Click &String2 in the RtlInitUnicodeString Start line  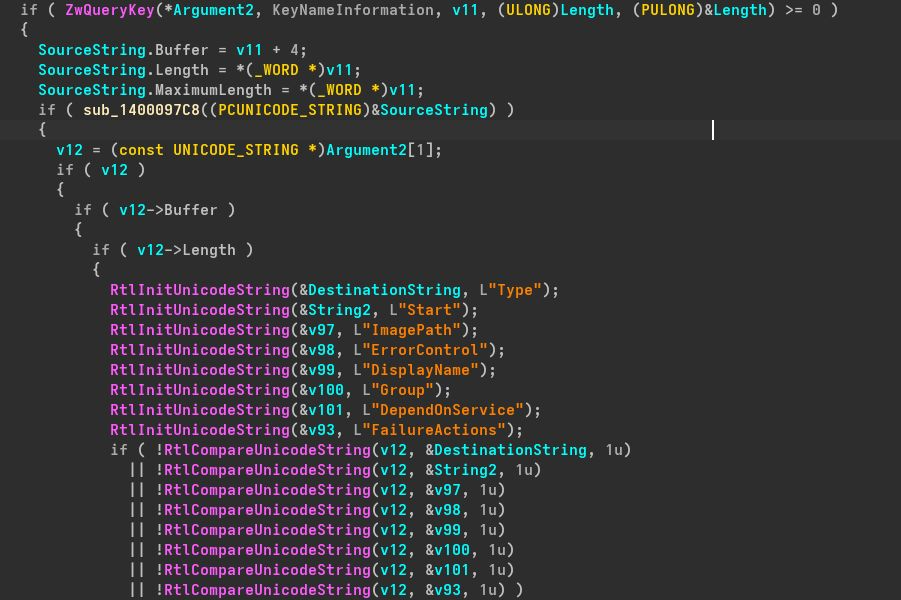coord(335,310)
